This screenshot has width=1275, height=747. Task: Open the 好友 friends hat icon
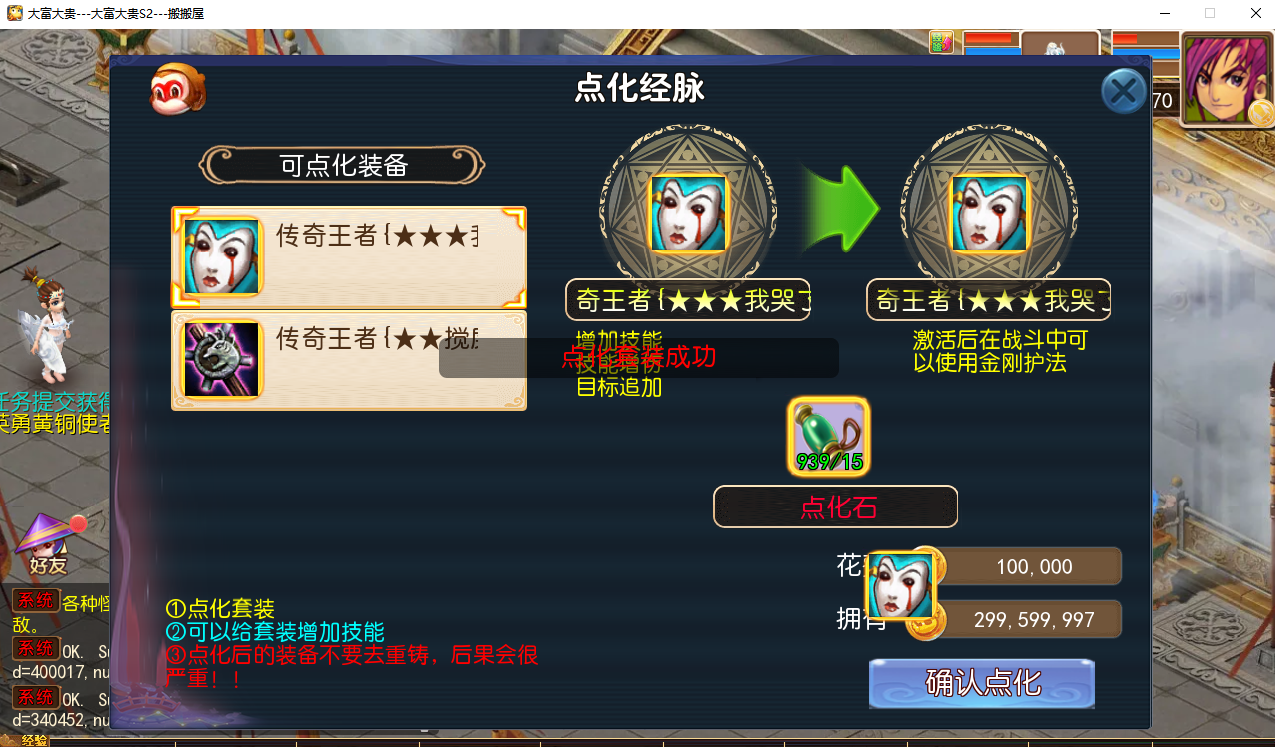click(47, 544)
